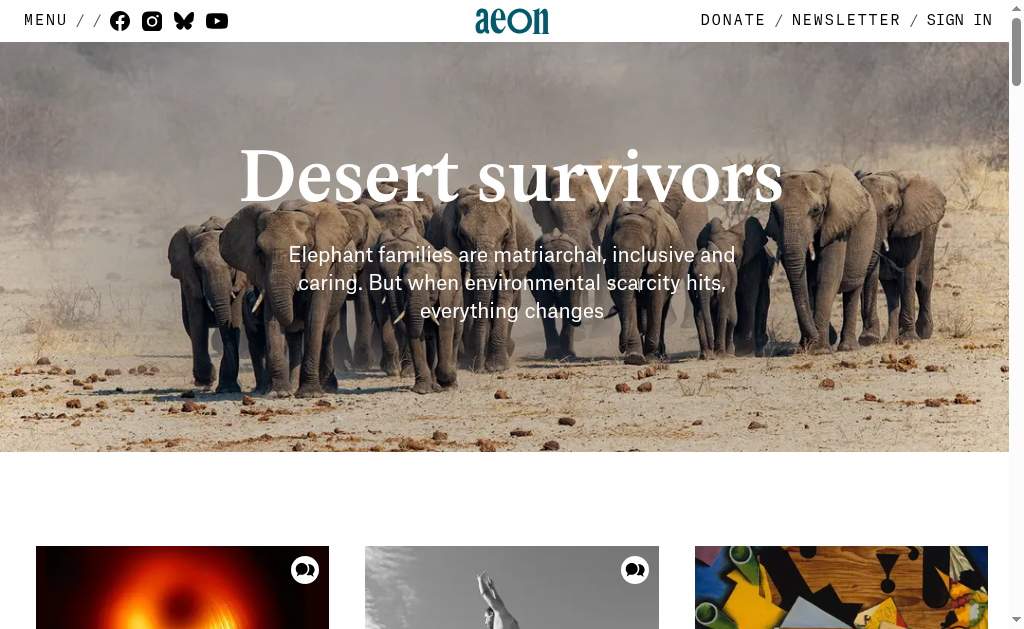This screenshot has height=629, width=1024.
Task: Go to the NEWSLETTER page
Action: 846,20
